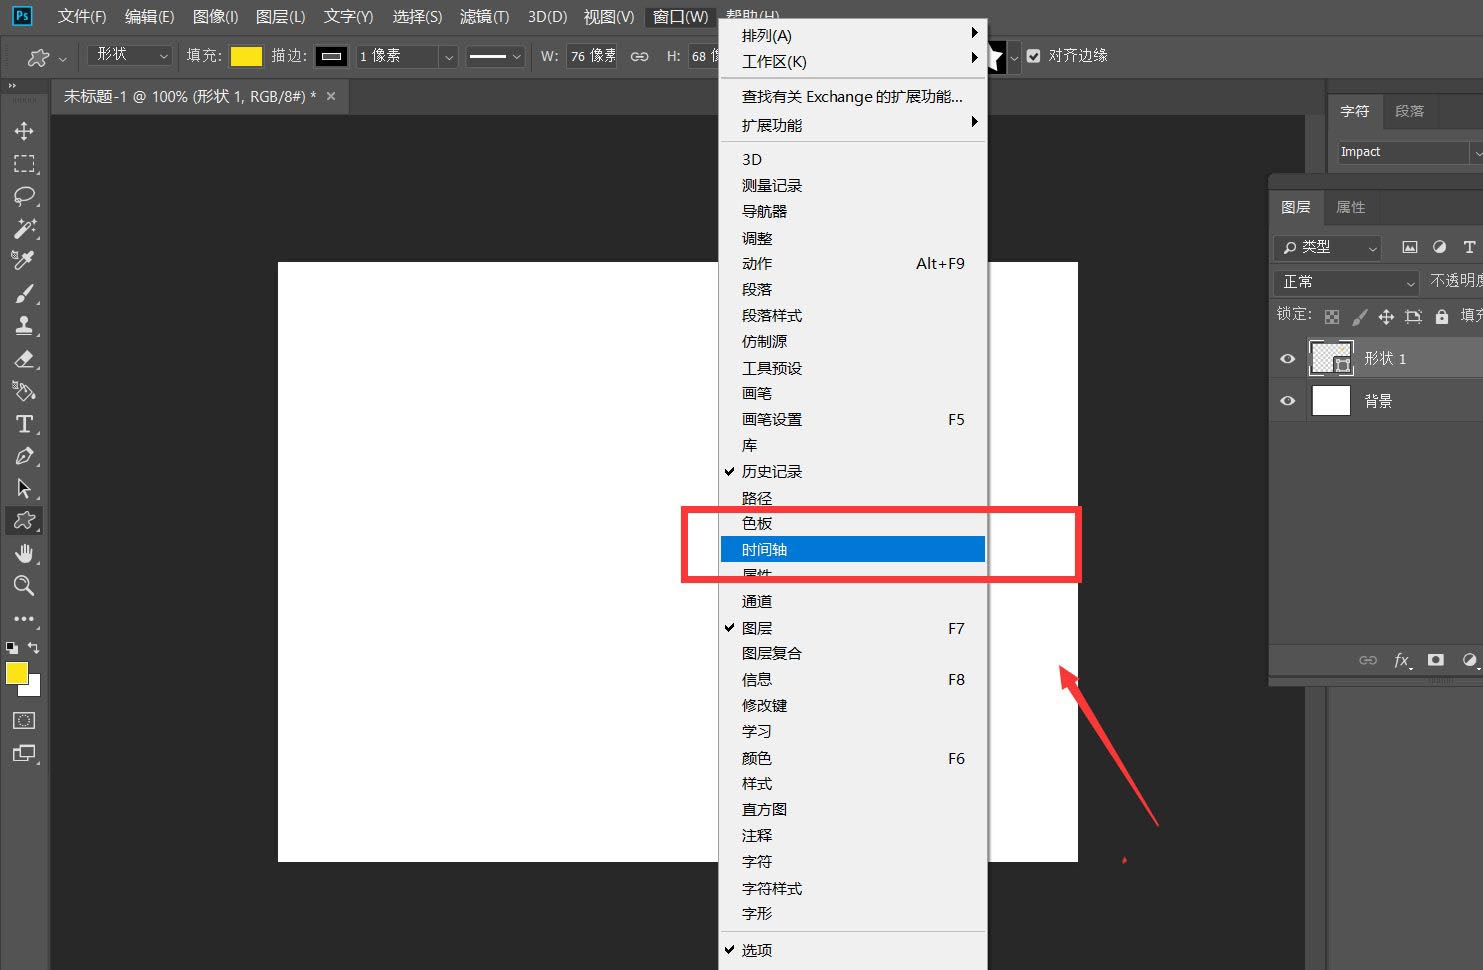Select the Magic Wand tool

tap(24, 228)
